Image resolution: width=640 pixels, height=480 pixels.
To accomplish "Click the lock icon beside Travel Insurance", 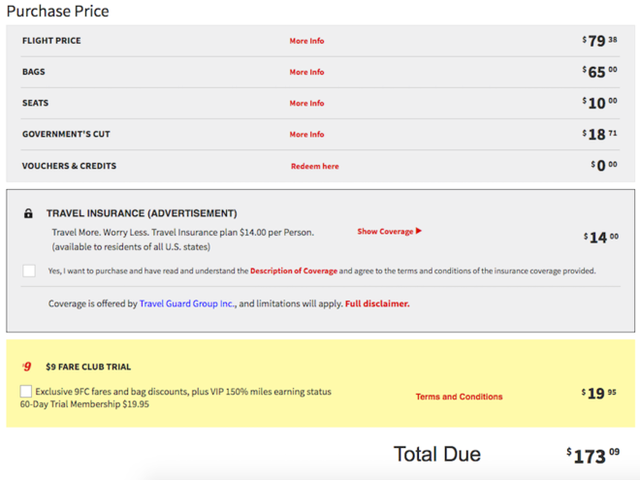I will [x=29, y=213].
